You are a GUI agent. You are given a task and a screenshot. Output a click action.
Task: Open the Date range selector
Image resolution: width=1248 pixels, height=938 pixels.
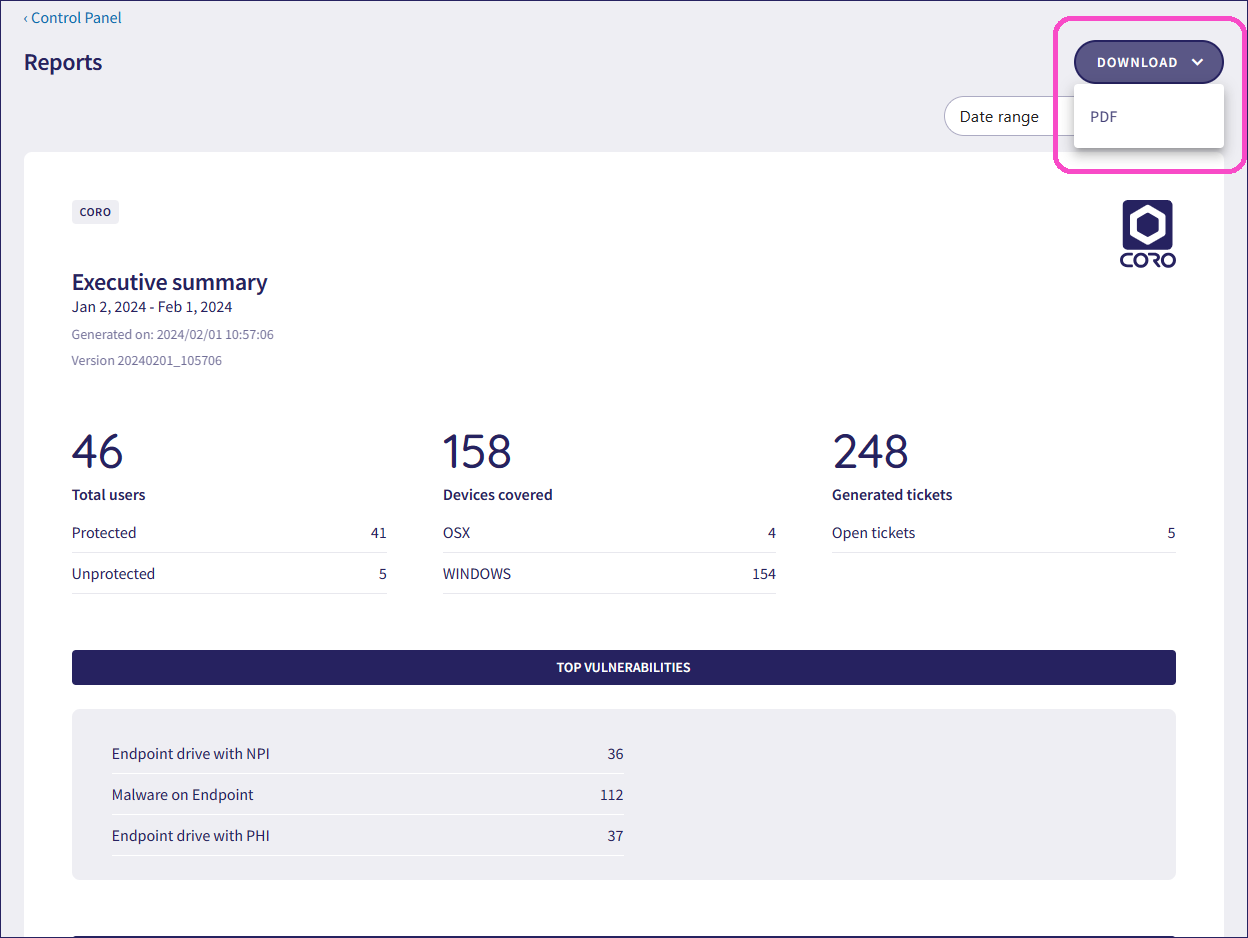(1000, 117)
